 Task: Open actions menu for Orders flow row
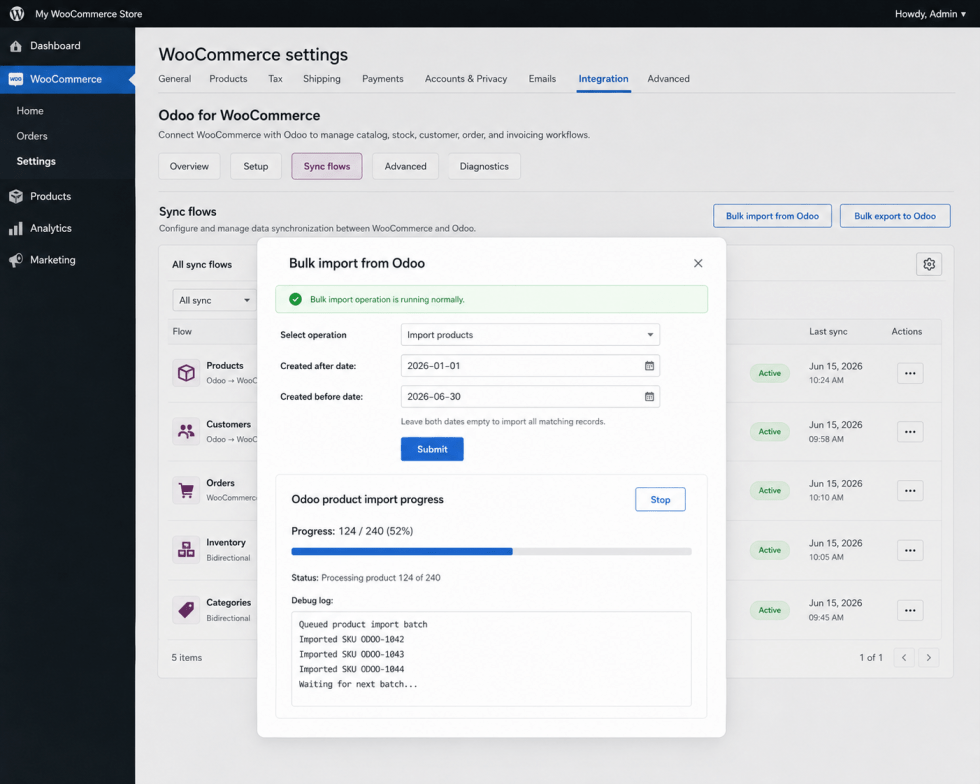click(910, 491)
